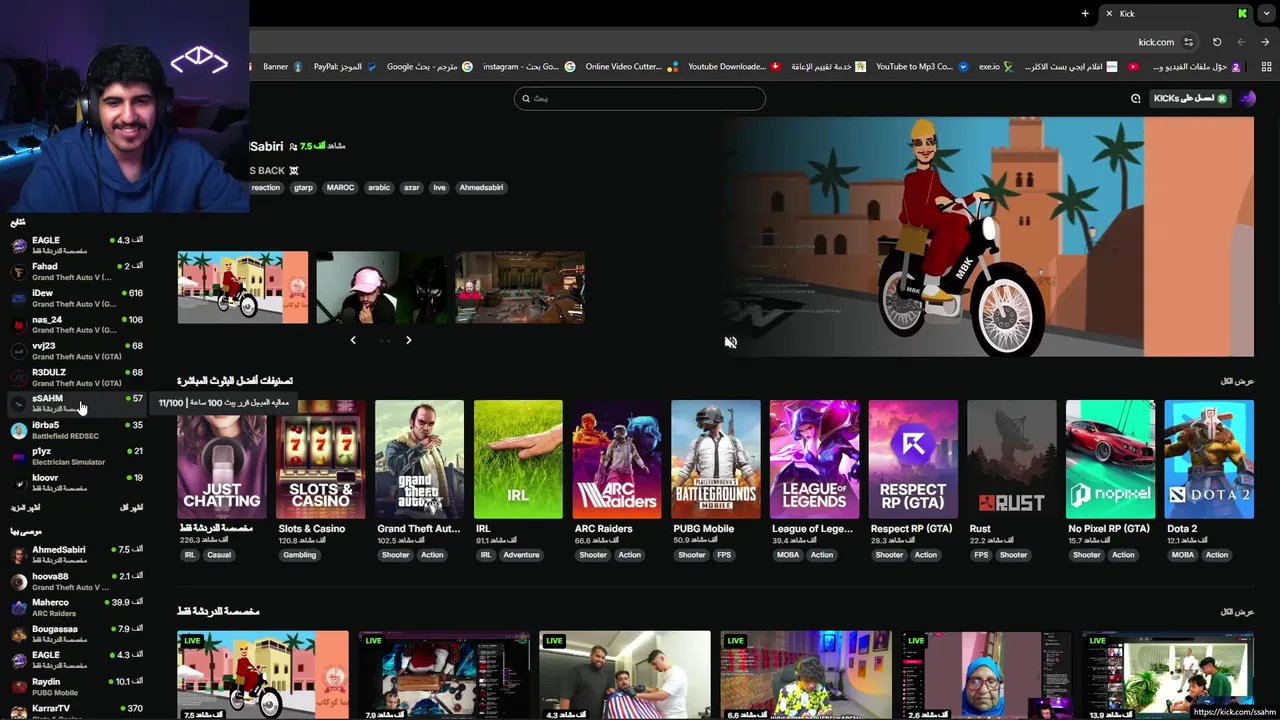Click عرض الكل for chat-only streams section

click(x=1237, y=611)
